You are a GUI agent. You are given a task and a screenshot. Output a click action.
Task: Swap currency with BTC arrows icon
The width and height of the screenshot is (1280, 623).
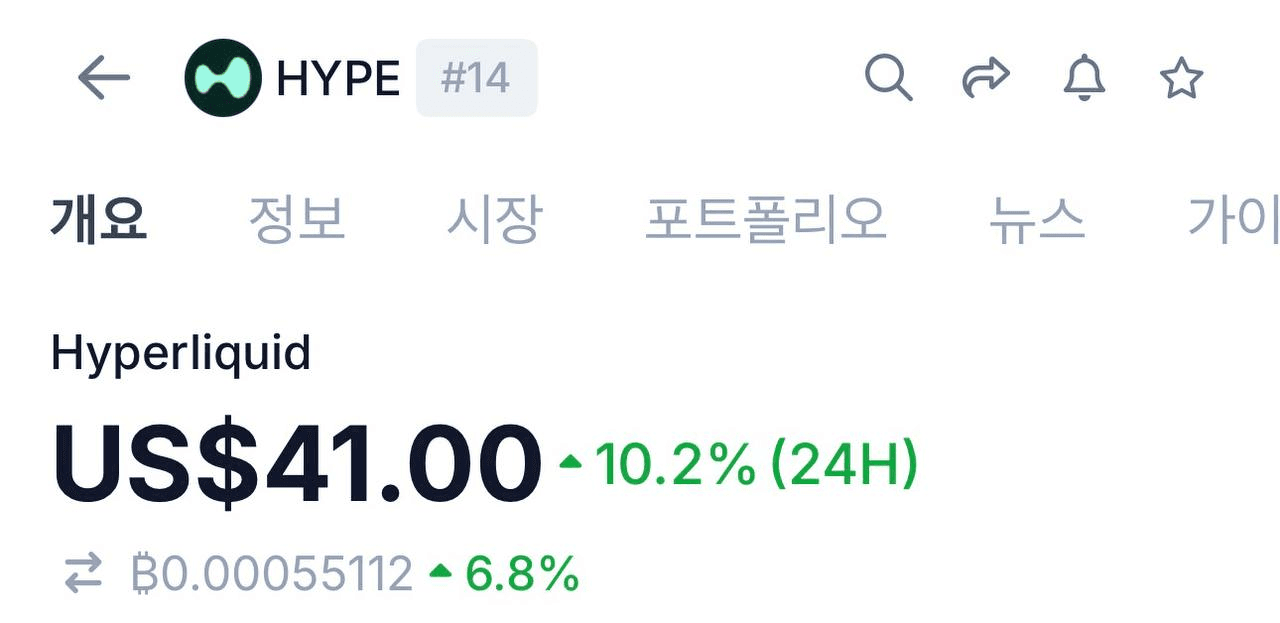[83, 574]
